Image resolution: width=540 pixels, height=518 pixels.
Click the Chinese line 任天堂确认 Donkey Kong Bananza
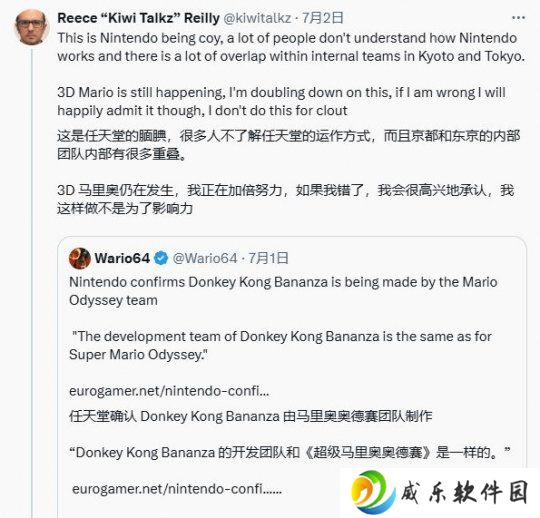(x=250, y=416)
